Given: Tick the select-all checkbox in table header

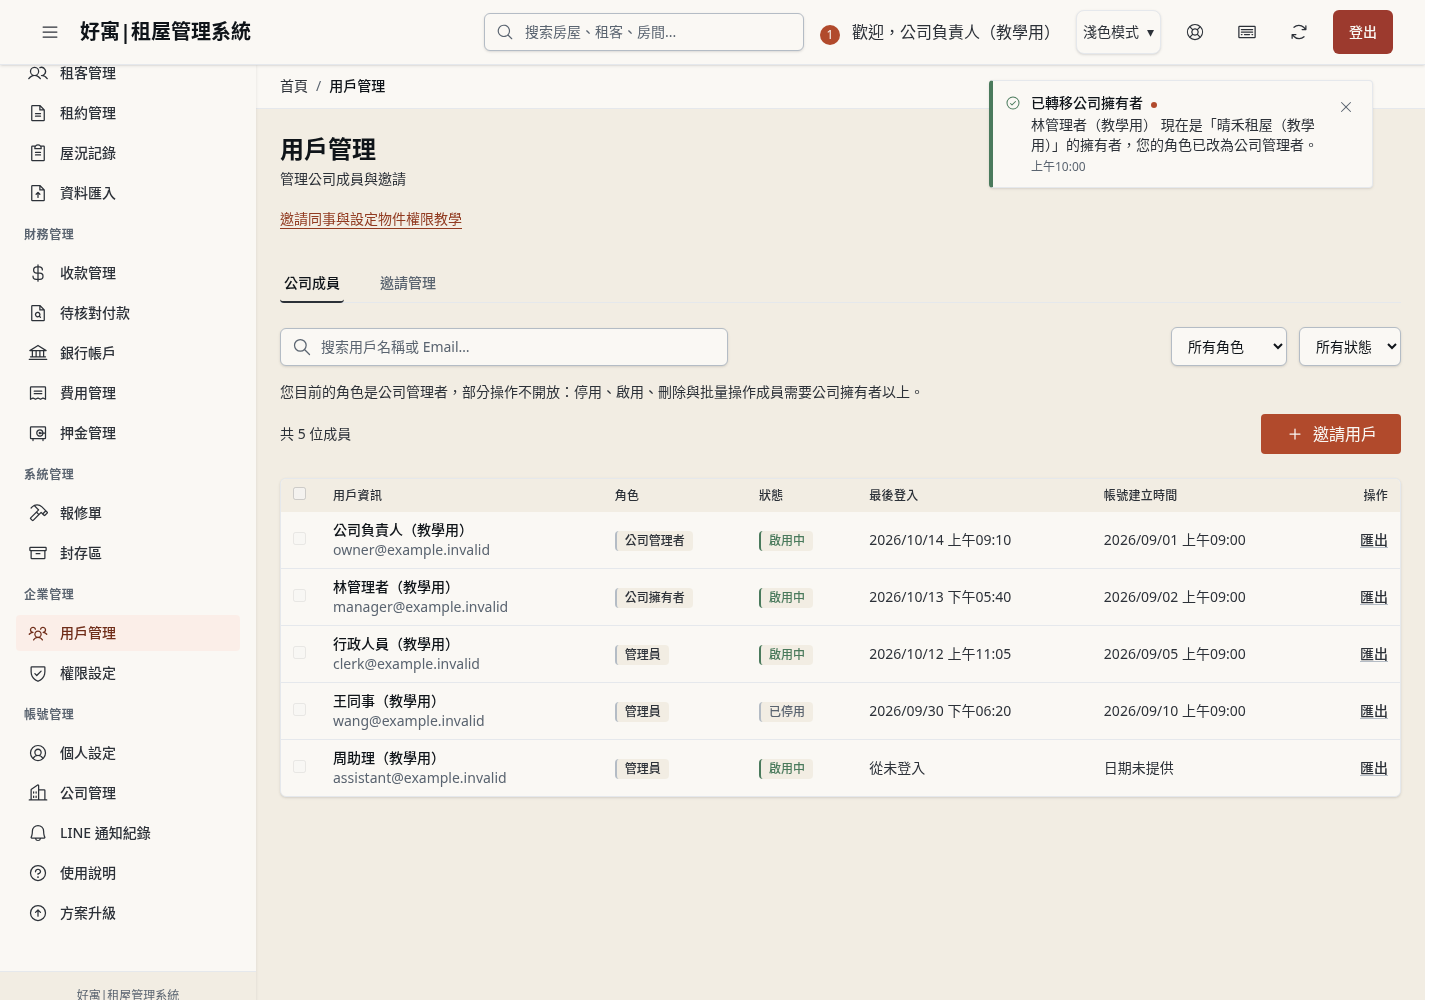Looking at the screenshot, I should [x=299, y=494].
